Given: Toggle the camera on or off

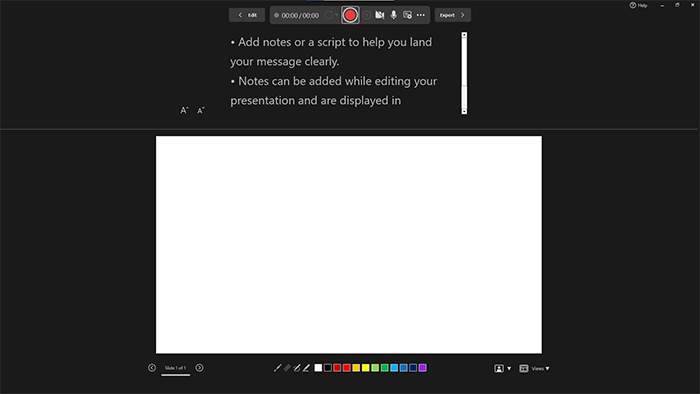Looking at the screenshot, I should coord(379,15).
